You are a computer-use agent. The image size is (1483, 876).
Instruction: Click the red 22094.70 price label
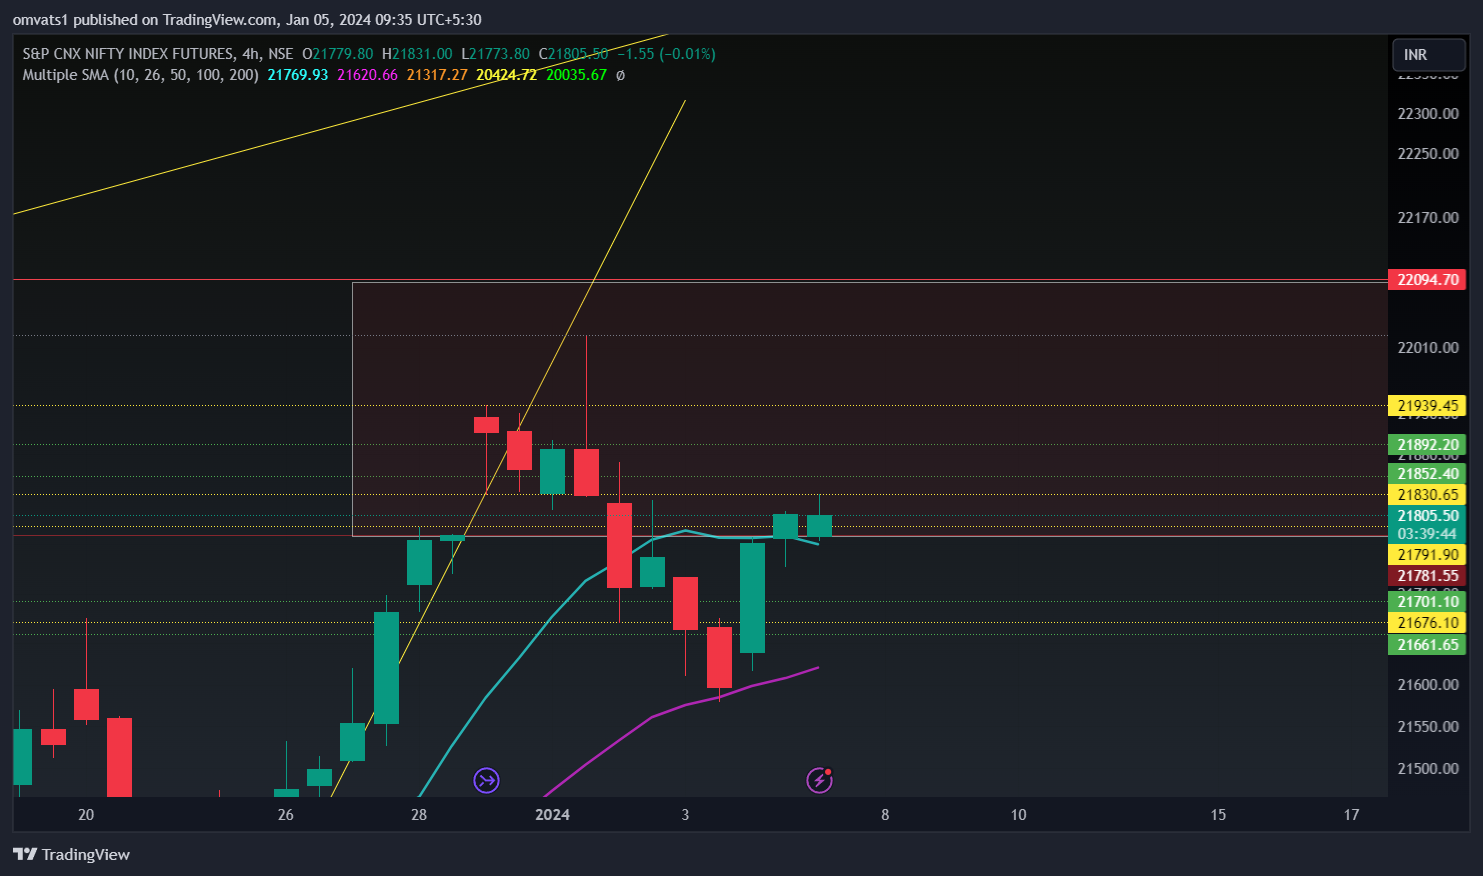1427,280
